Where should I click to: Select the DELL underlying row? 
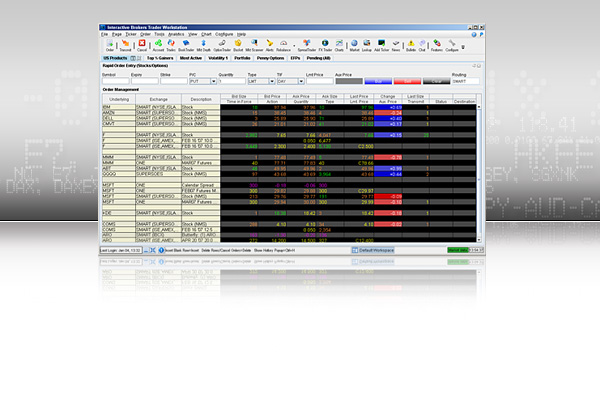click(x=119, y=118)
